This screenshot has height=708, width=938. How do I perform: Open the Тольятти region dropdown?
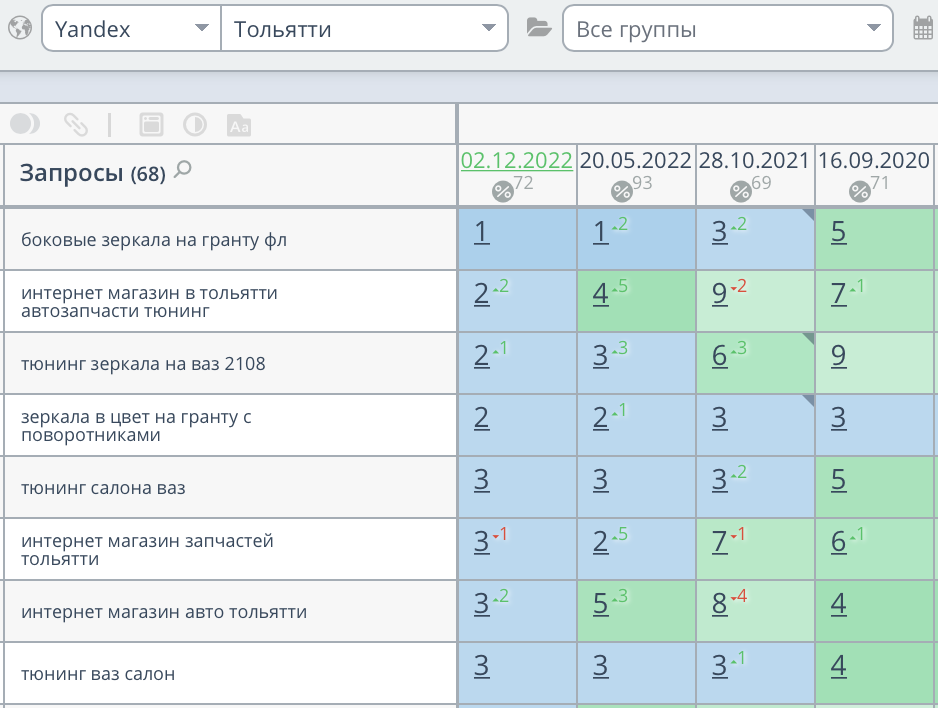pos(364,29)
